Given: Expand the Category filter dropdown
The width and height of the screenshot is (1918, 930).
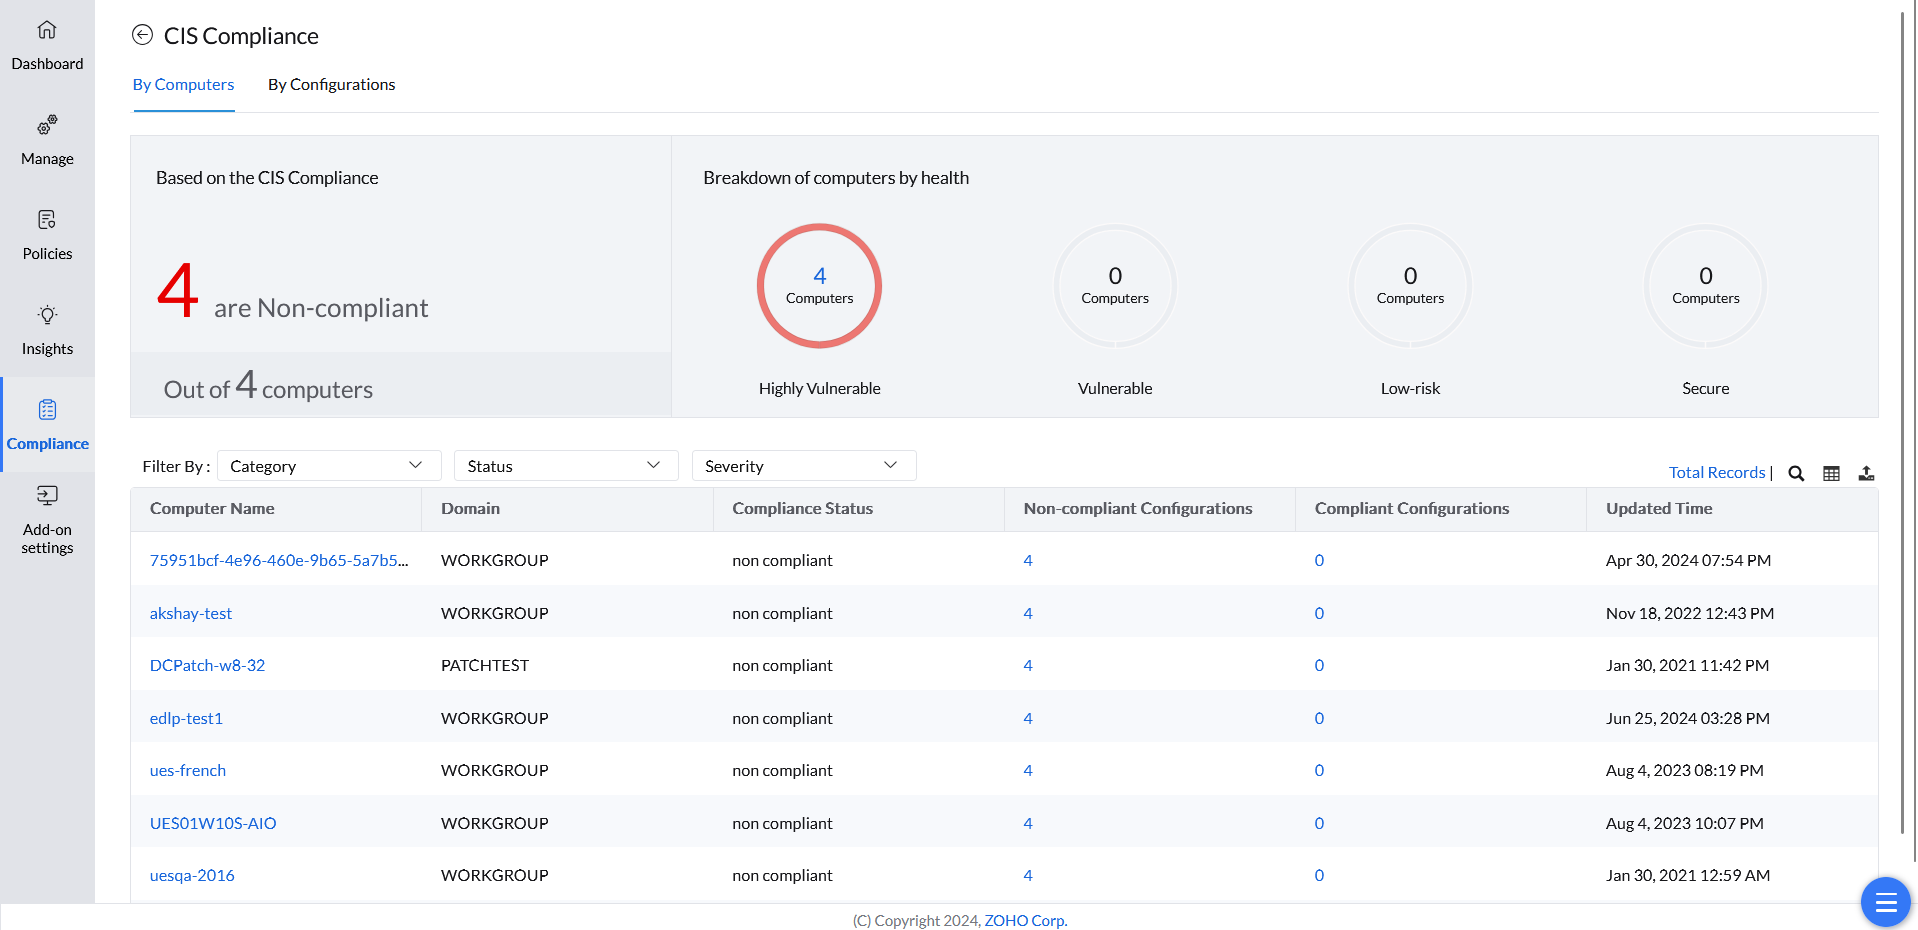Looking at the screenshot, I should 329,466.
